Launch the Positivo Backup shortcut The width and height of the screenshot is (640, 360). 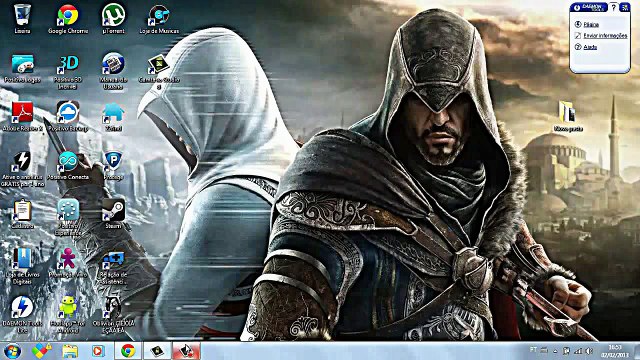(68, 116)
